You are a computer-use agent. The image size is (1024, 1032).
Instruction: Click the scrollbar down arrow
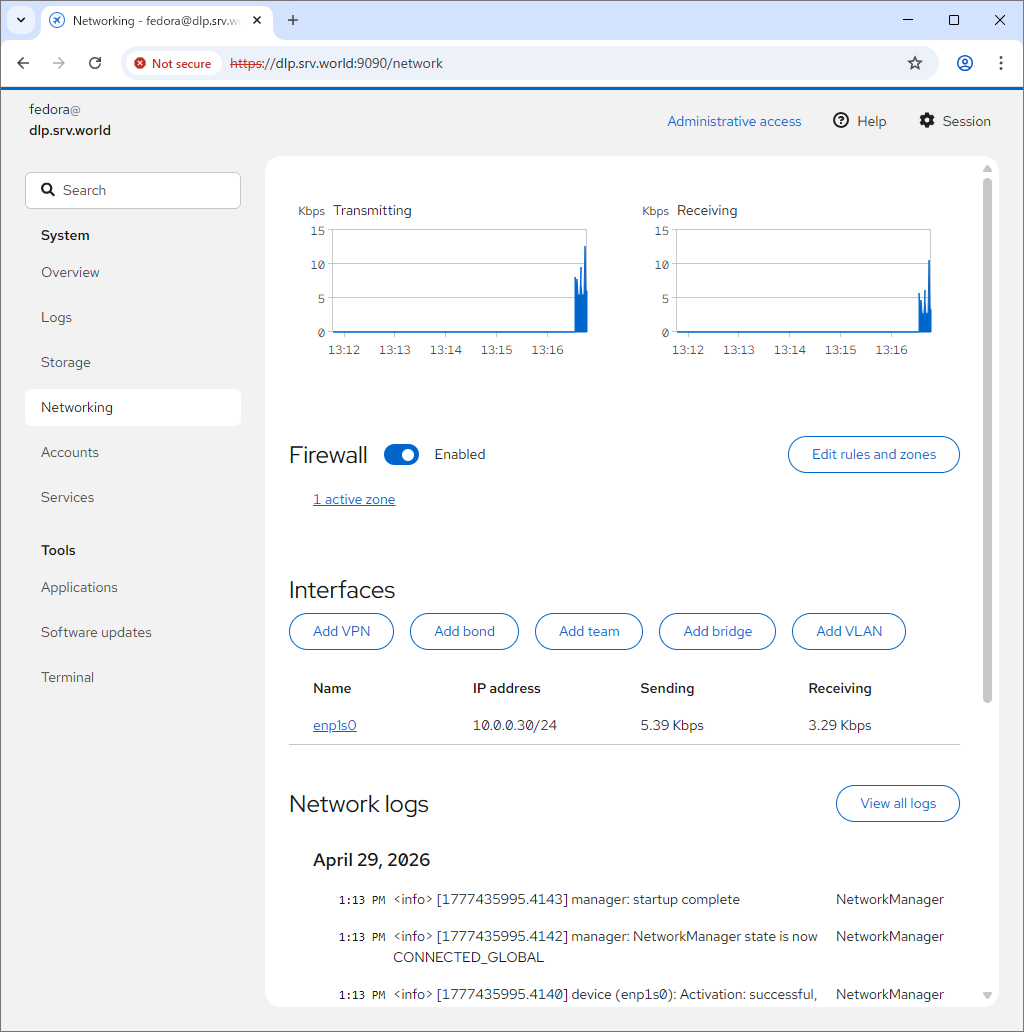coord(987,995)
